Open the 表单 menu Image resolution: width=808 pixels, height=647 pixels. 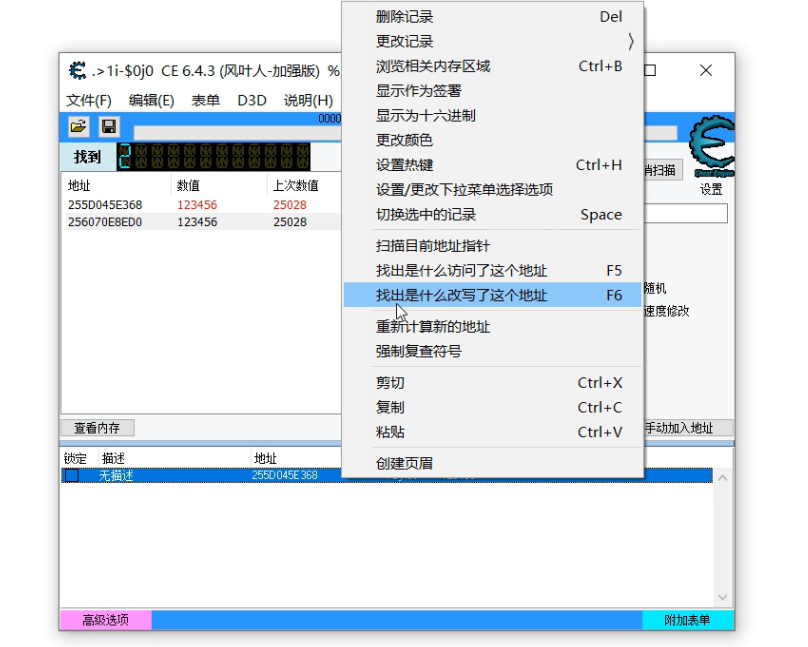(x=205, y=100)
